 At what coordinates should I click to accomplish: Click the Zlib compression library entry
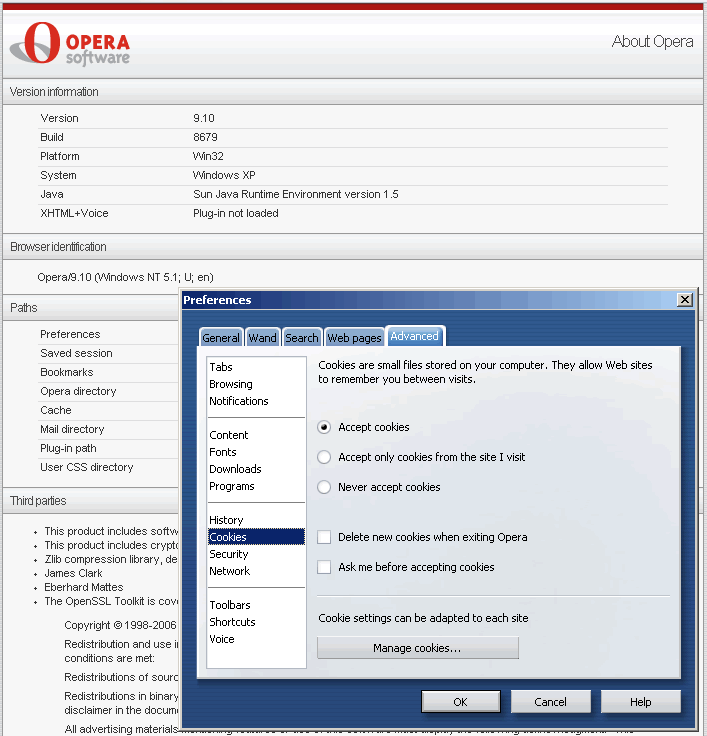[x=111, y=559]
